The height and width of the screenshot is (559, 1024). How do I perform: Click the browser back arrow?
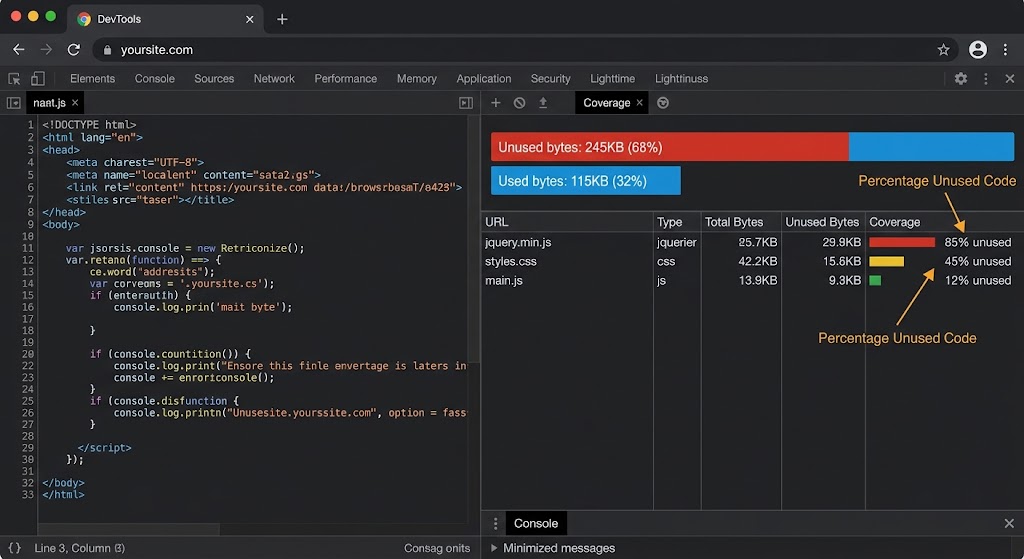19,50
